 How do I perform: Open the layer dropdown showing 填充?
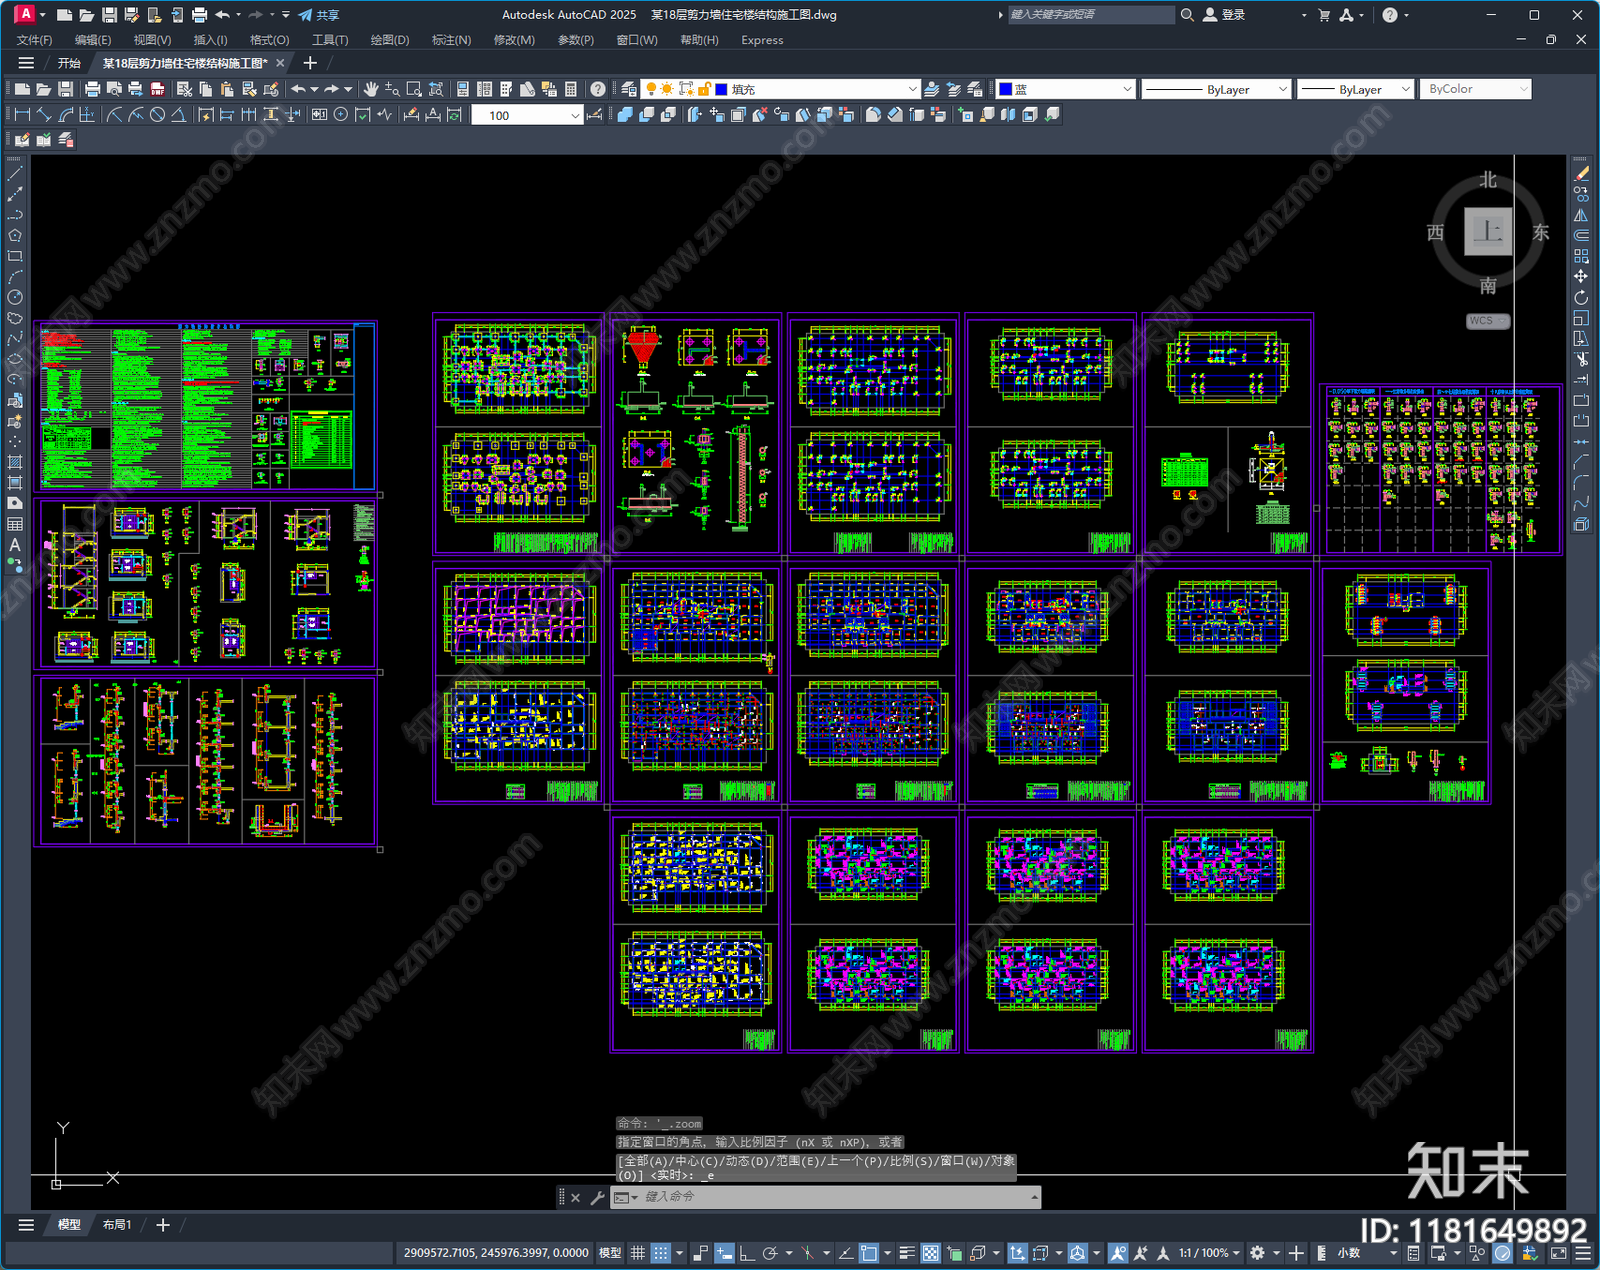pyautogui.click(x=780, y=89)
